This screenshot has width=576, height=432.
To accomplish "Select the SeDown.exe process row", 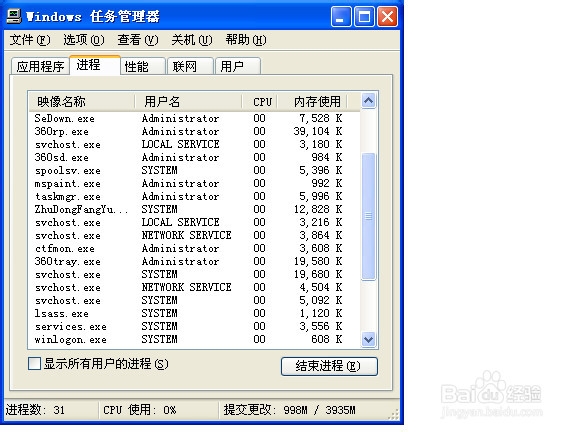I will 195,119.
